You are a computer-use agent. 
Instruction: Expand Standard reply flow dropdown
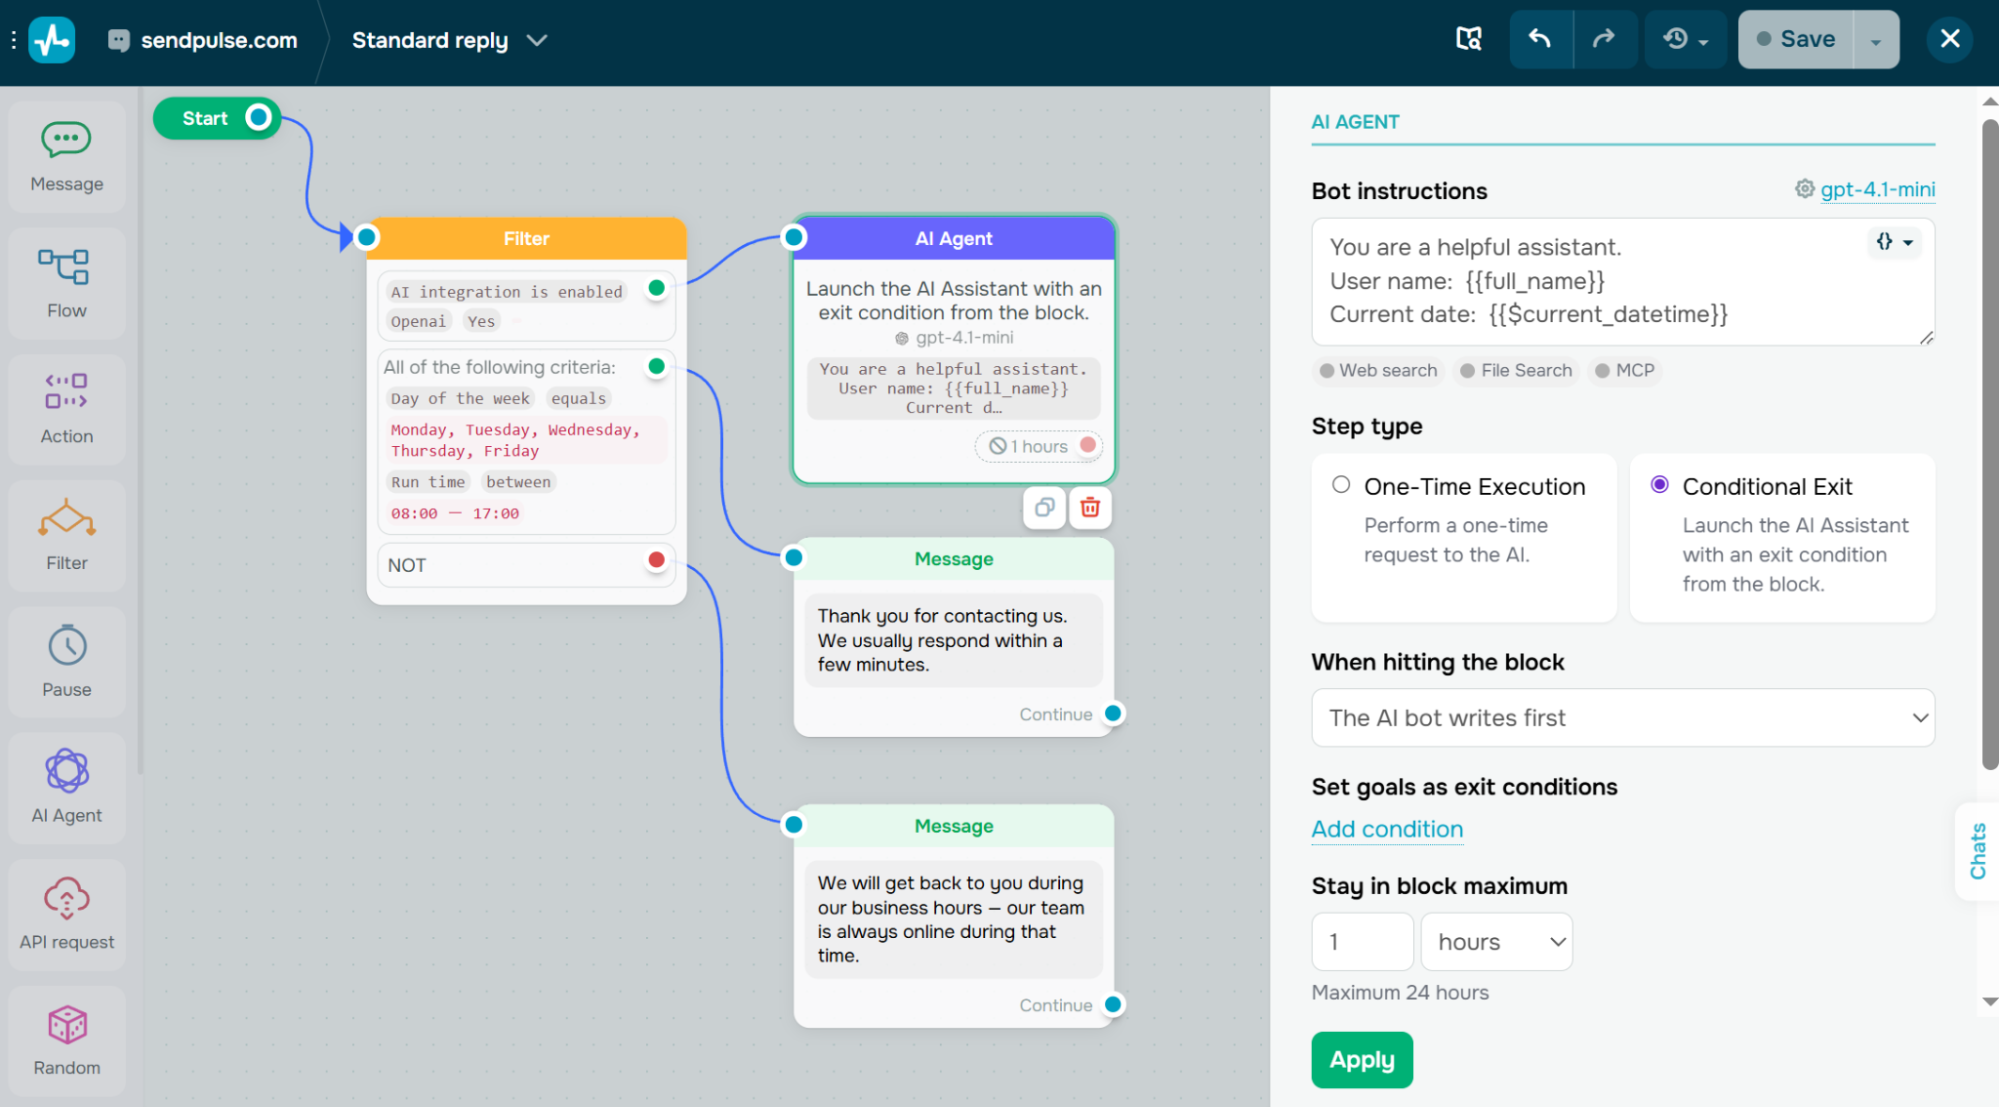[x=537, y=40]
